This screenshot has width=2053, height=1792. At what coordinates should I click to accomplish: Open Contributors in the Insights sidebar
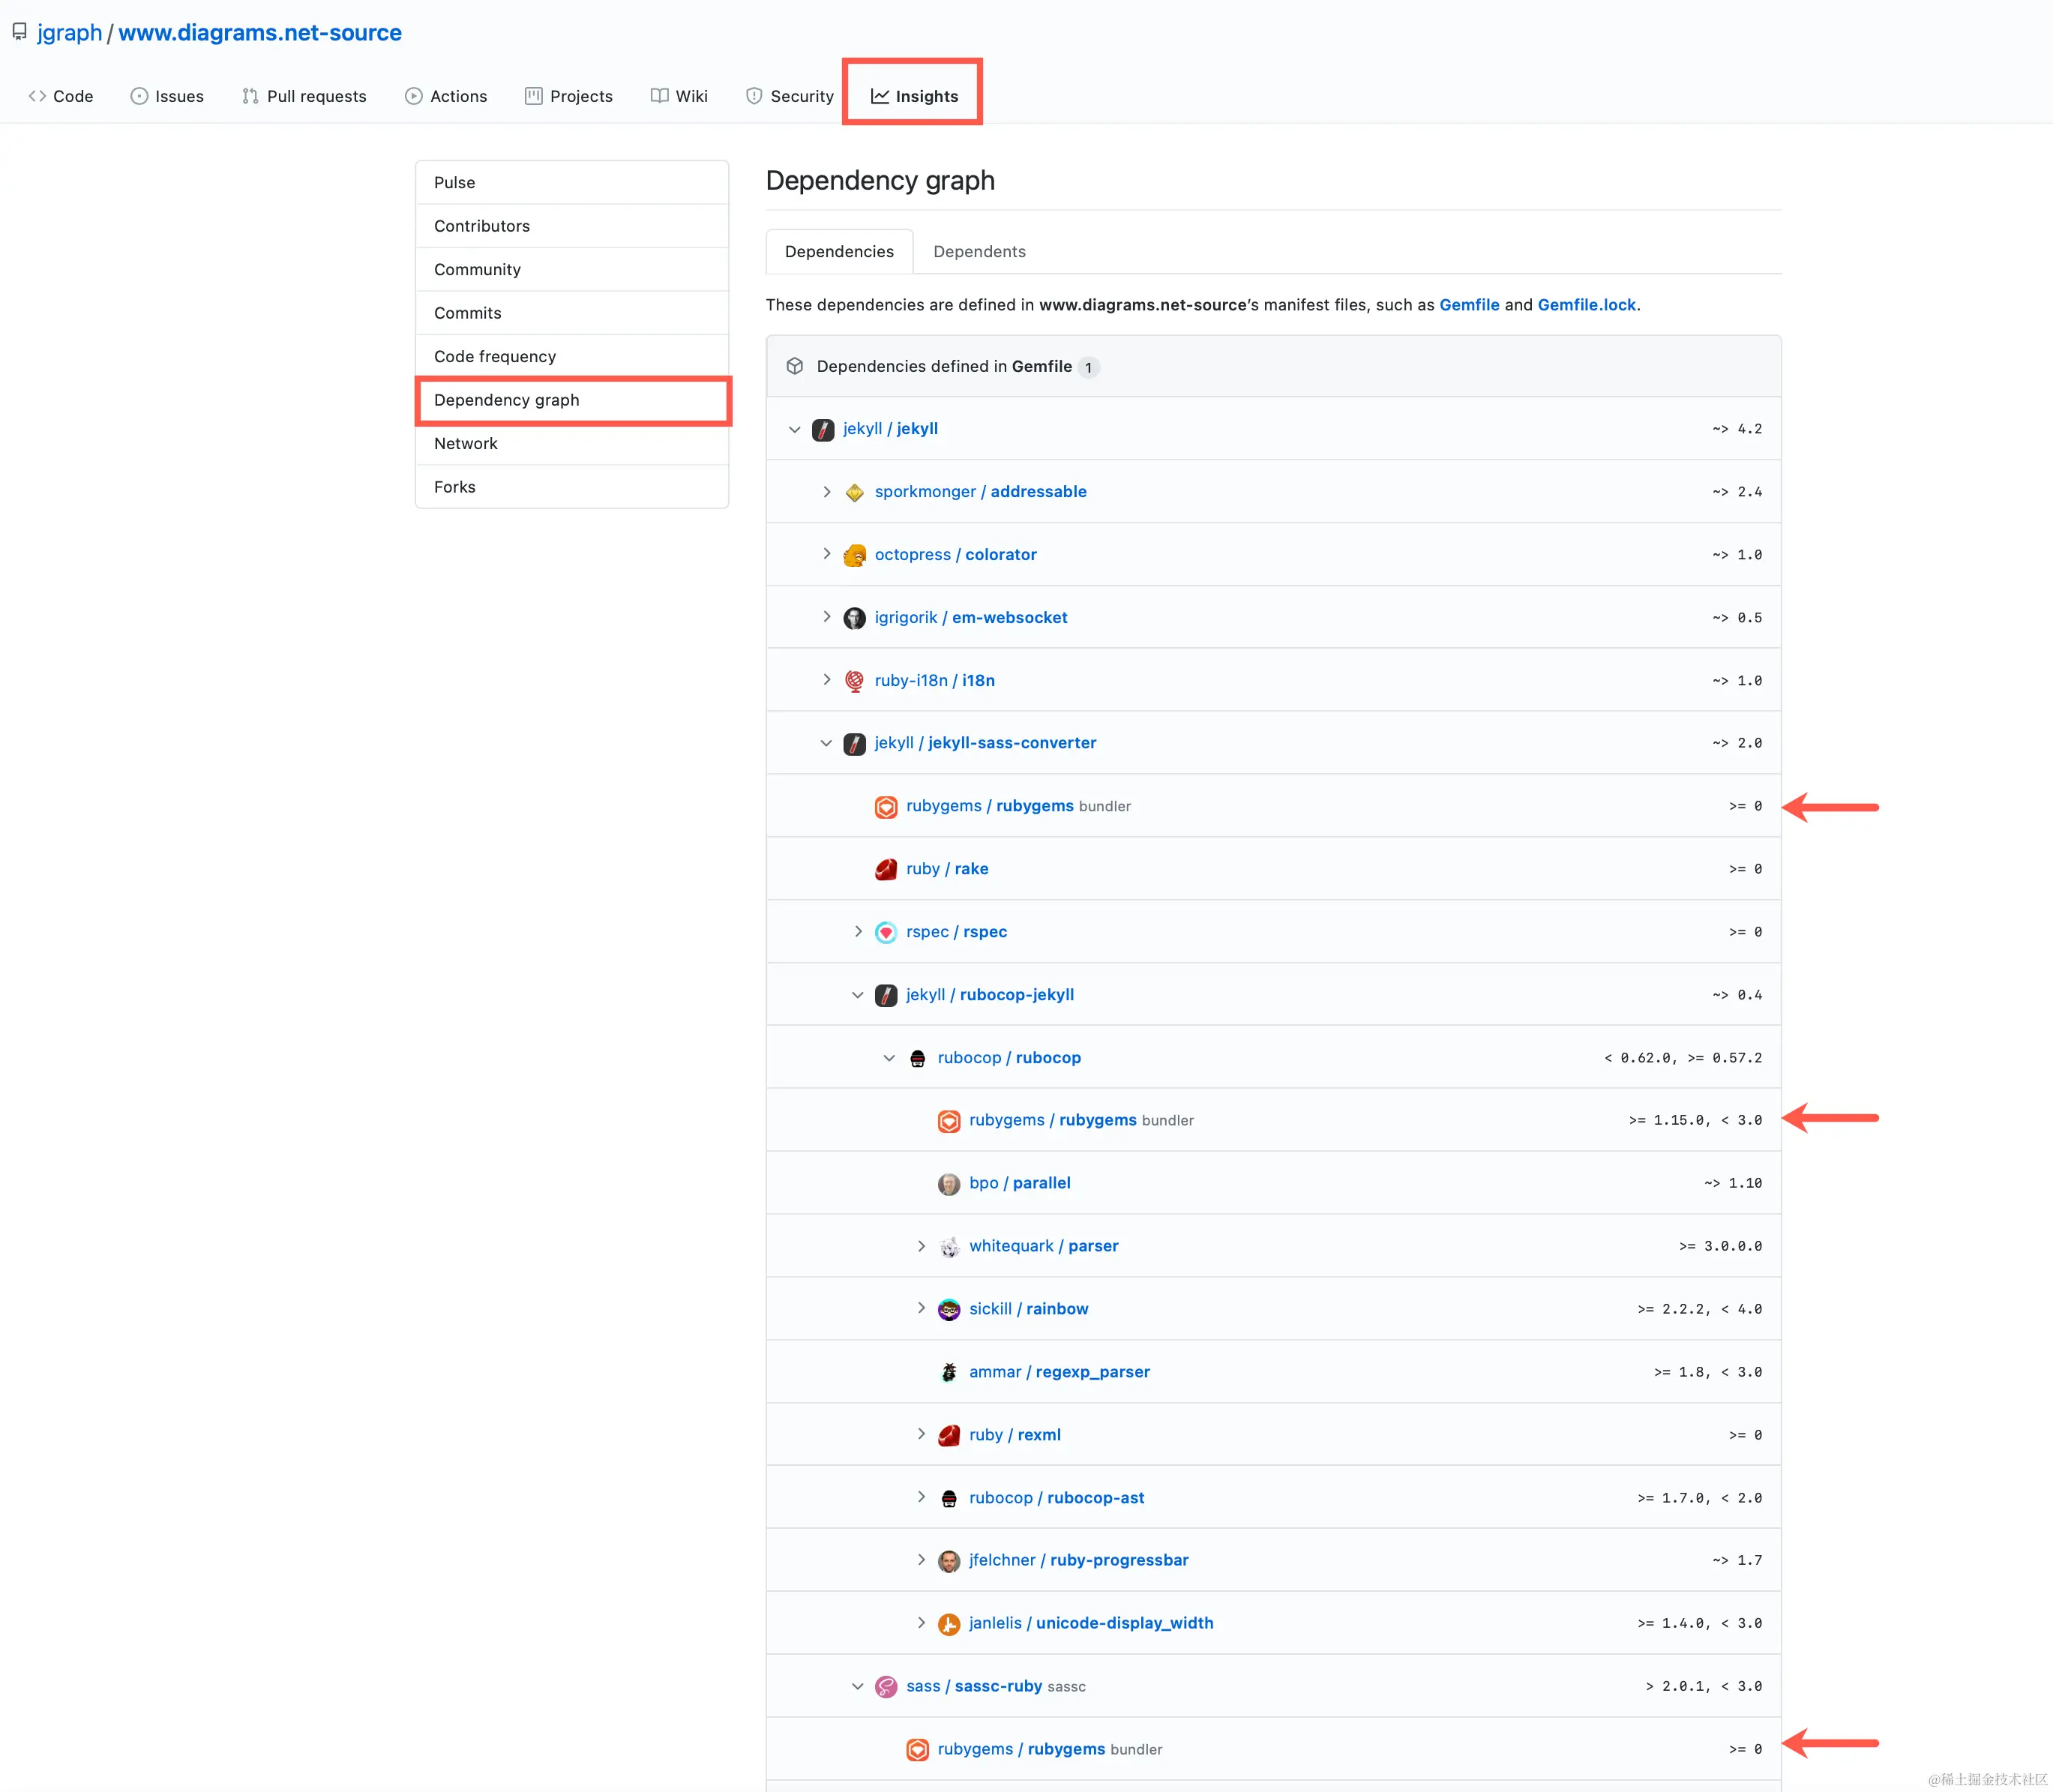(x=481, y=226)
